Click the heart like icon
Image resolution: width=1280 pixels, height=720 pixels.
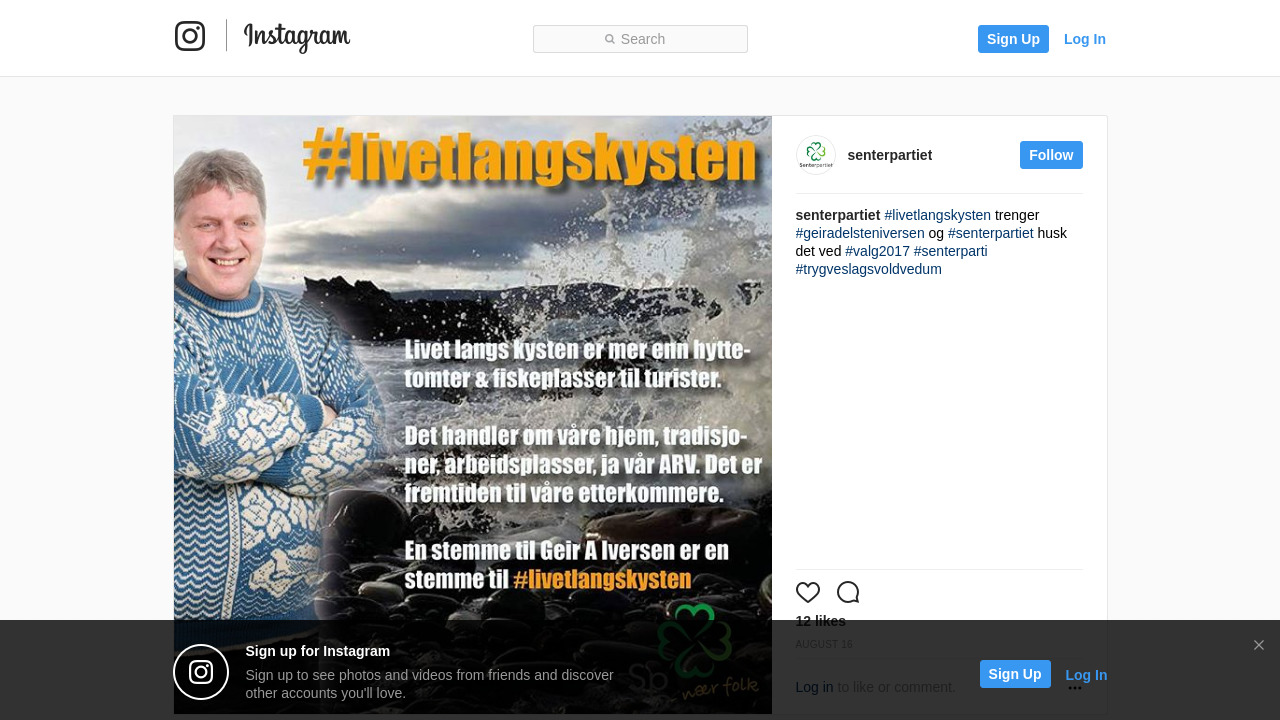click(x=808, y=592)
